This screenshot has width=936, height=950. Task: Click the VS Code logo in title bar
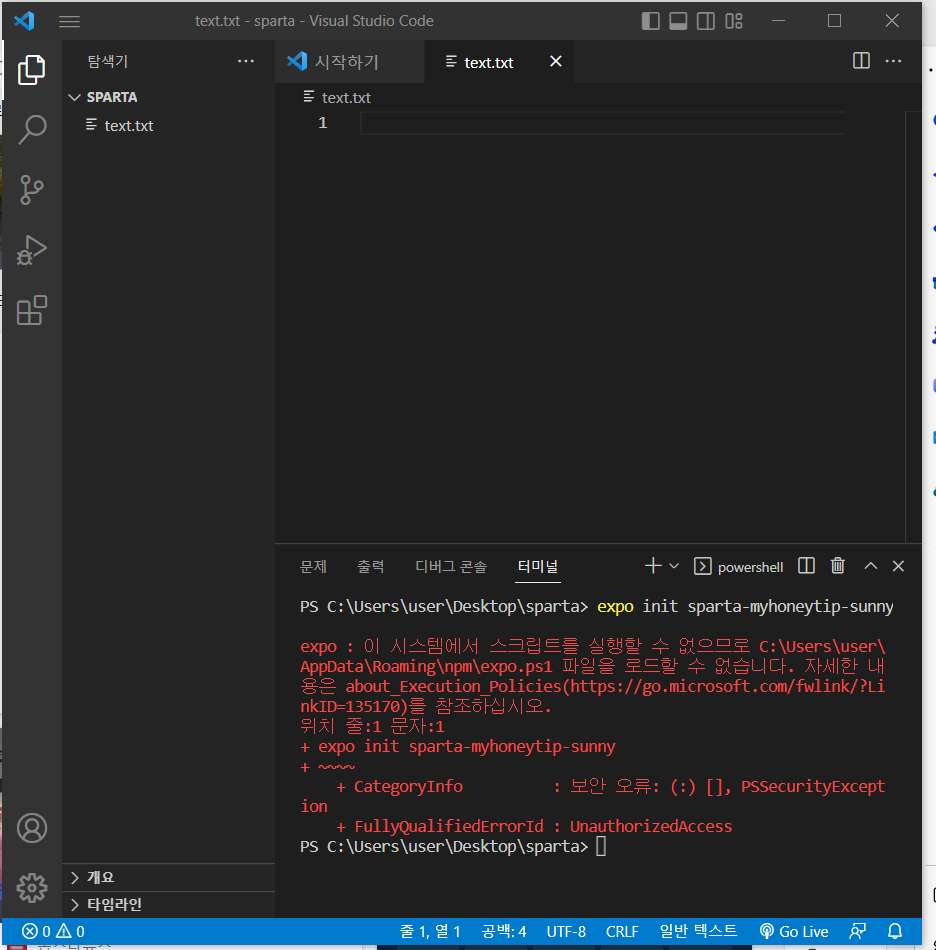(x=24, y=21)
